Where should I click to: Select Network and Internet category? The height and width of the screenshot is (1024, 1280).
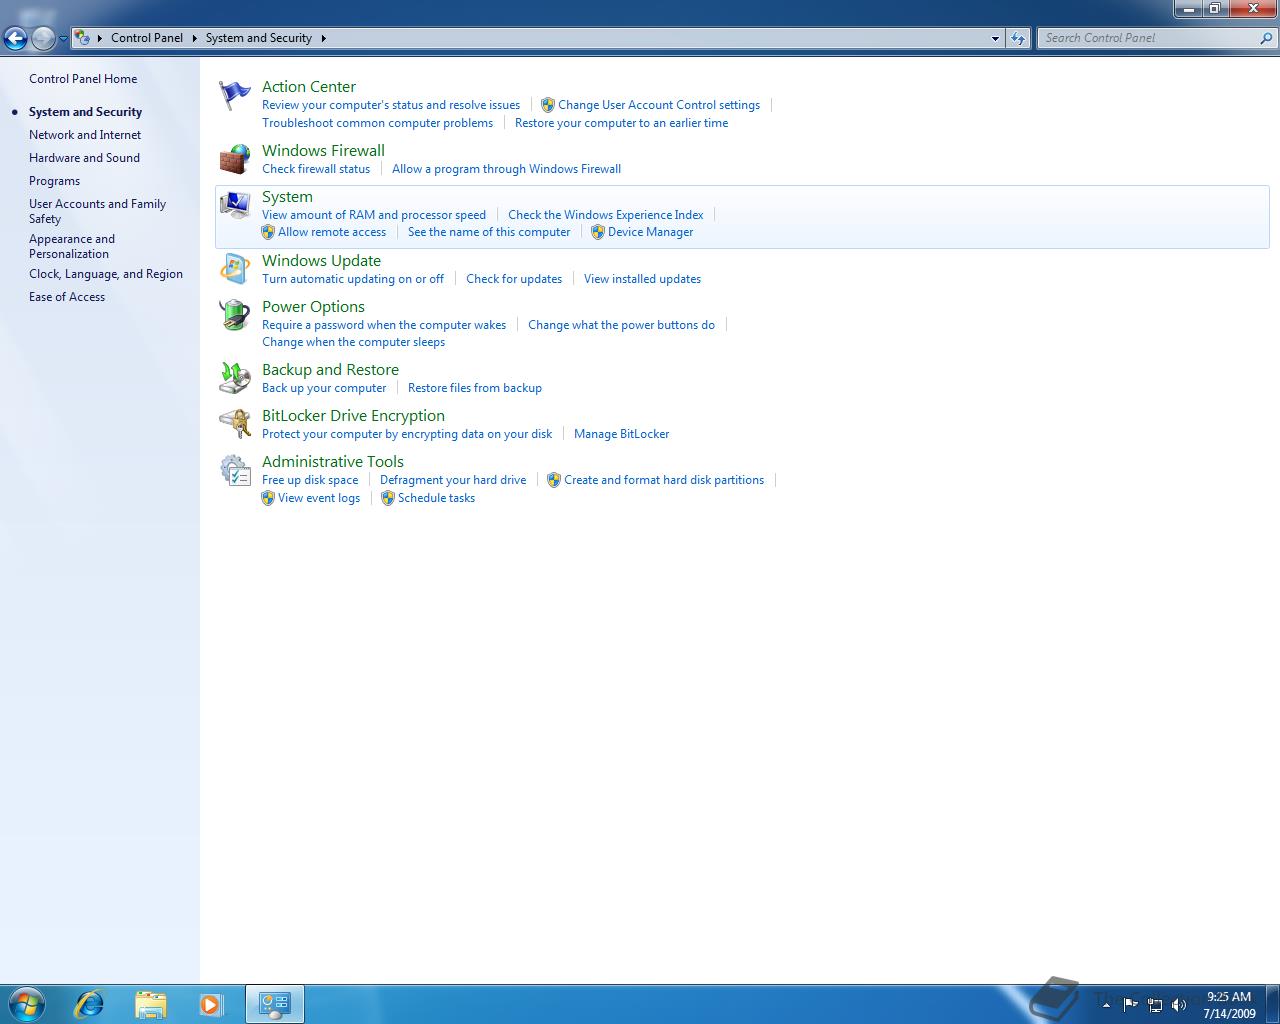click(x=85, y=135)
